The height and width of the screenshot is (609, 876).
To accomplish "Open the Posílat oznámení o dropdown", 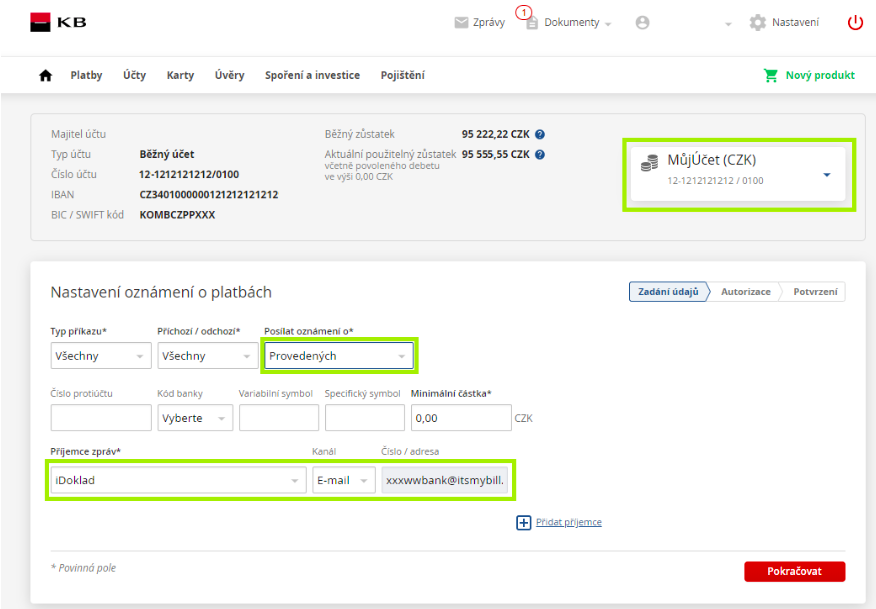I will click(x=339, y=356).
